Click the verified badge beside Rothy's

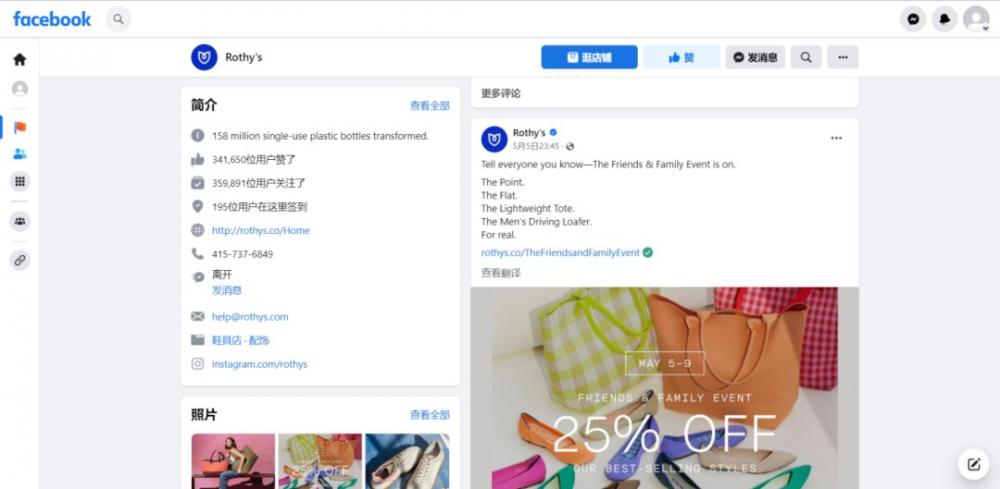[x=553, y=133]
